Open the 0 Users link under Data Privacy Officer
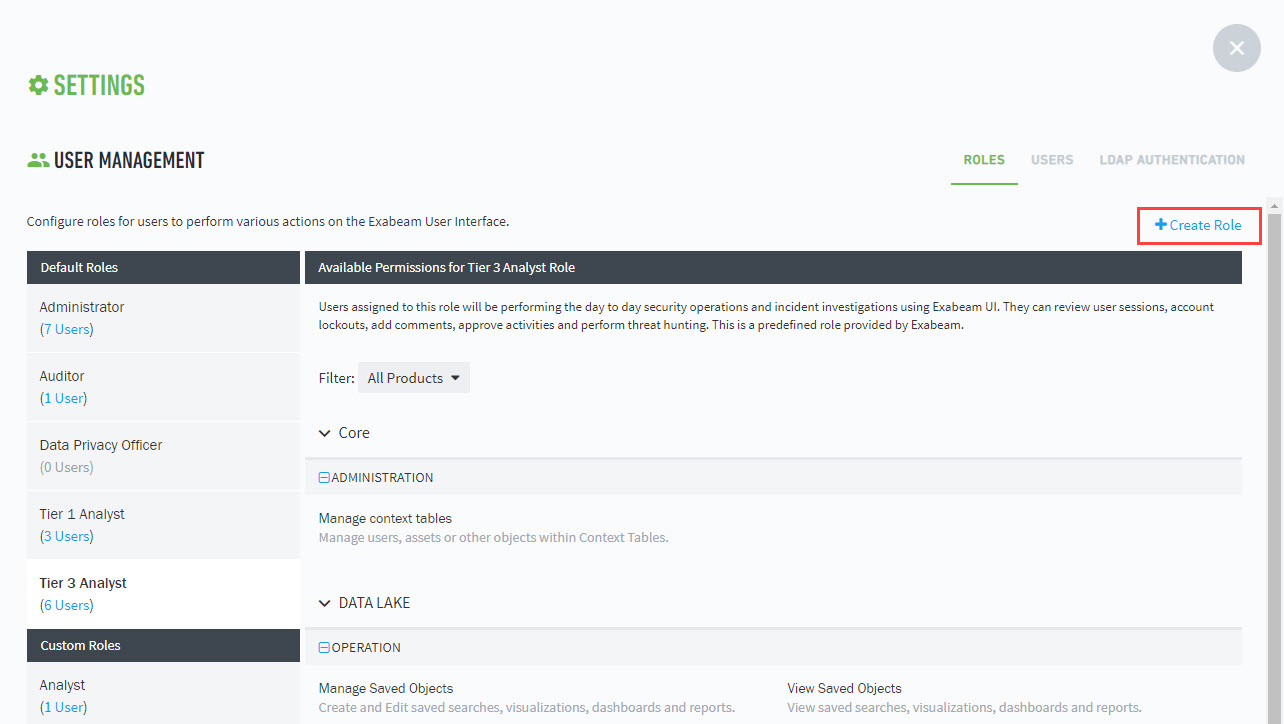Viewport: 1284px width, 724px height. (x=67, y=467)
